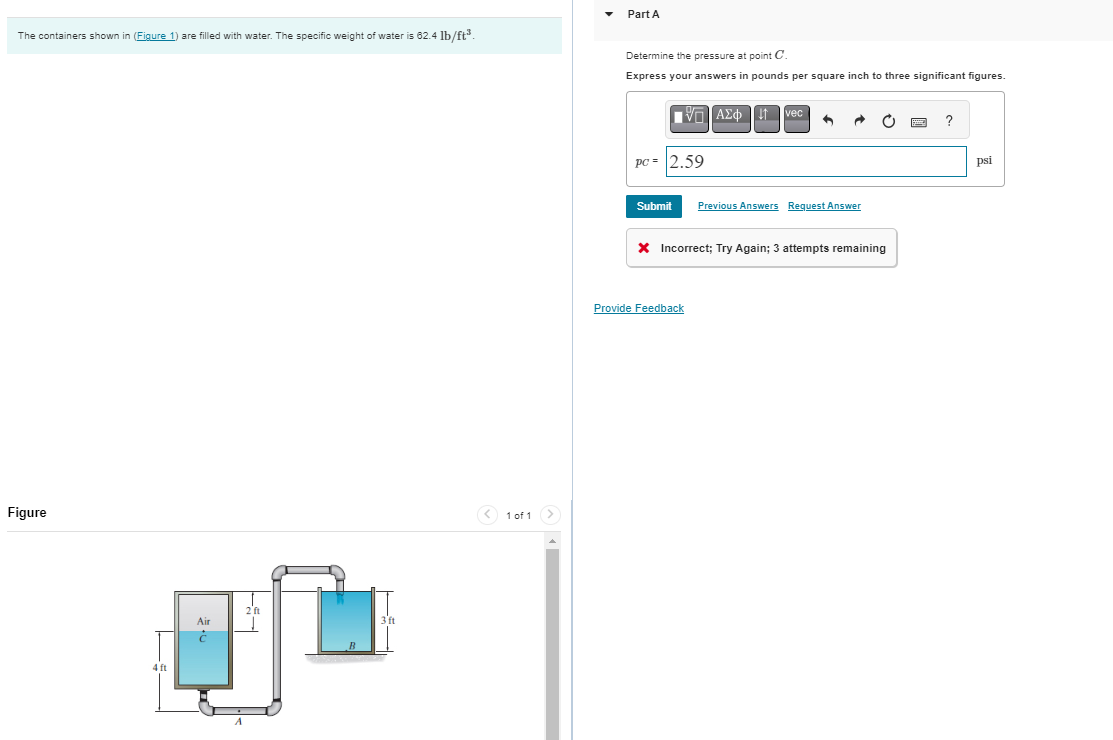Reset the answer with the circular arrow icon
The width and height of the screenshot is (1113, 740).
point(888,119)
